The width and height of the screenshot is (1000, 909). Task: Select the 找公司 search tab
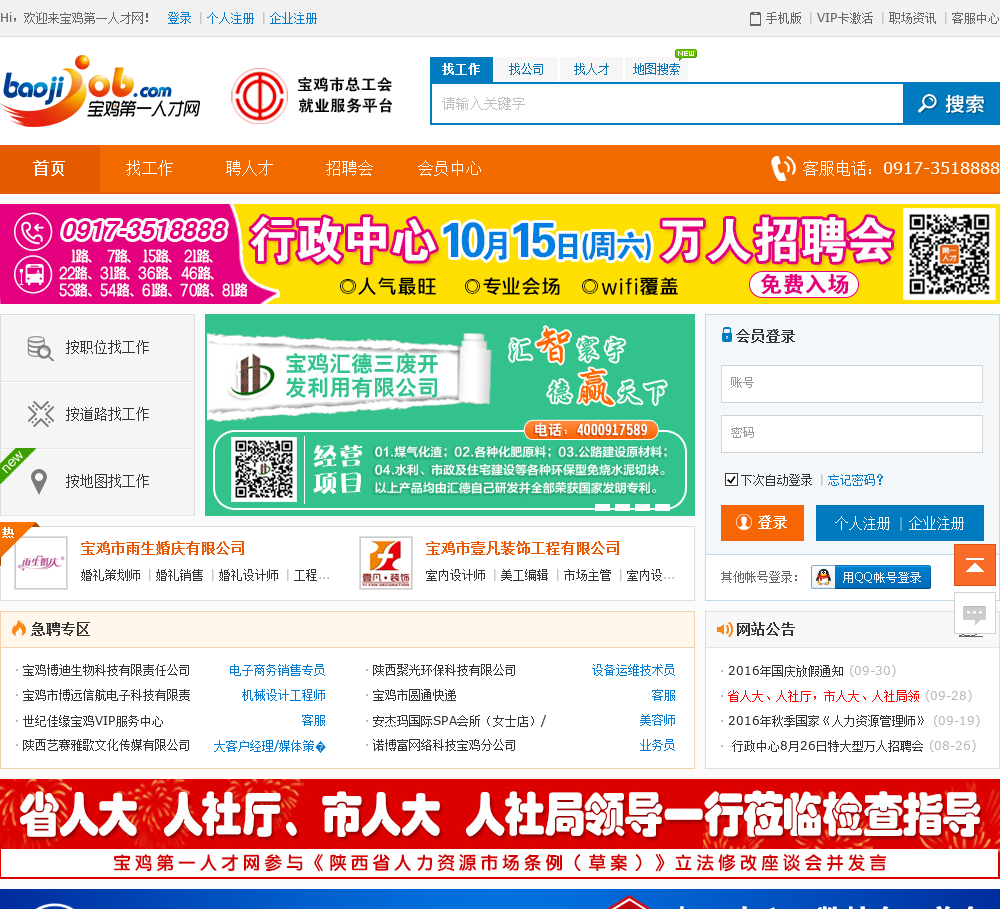[526, 70]
